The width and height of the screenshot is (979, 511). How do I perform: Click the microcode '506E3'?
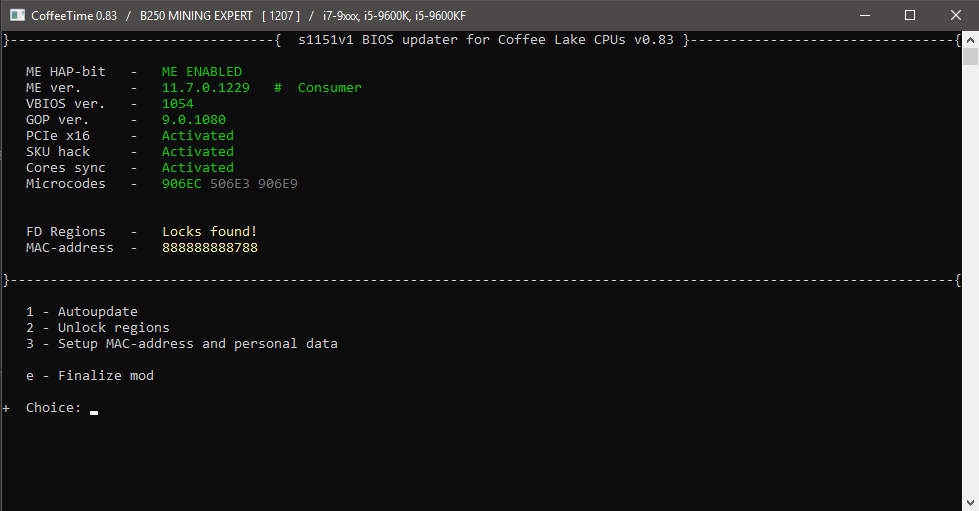pyautogui.click(x=230, y=184)
